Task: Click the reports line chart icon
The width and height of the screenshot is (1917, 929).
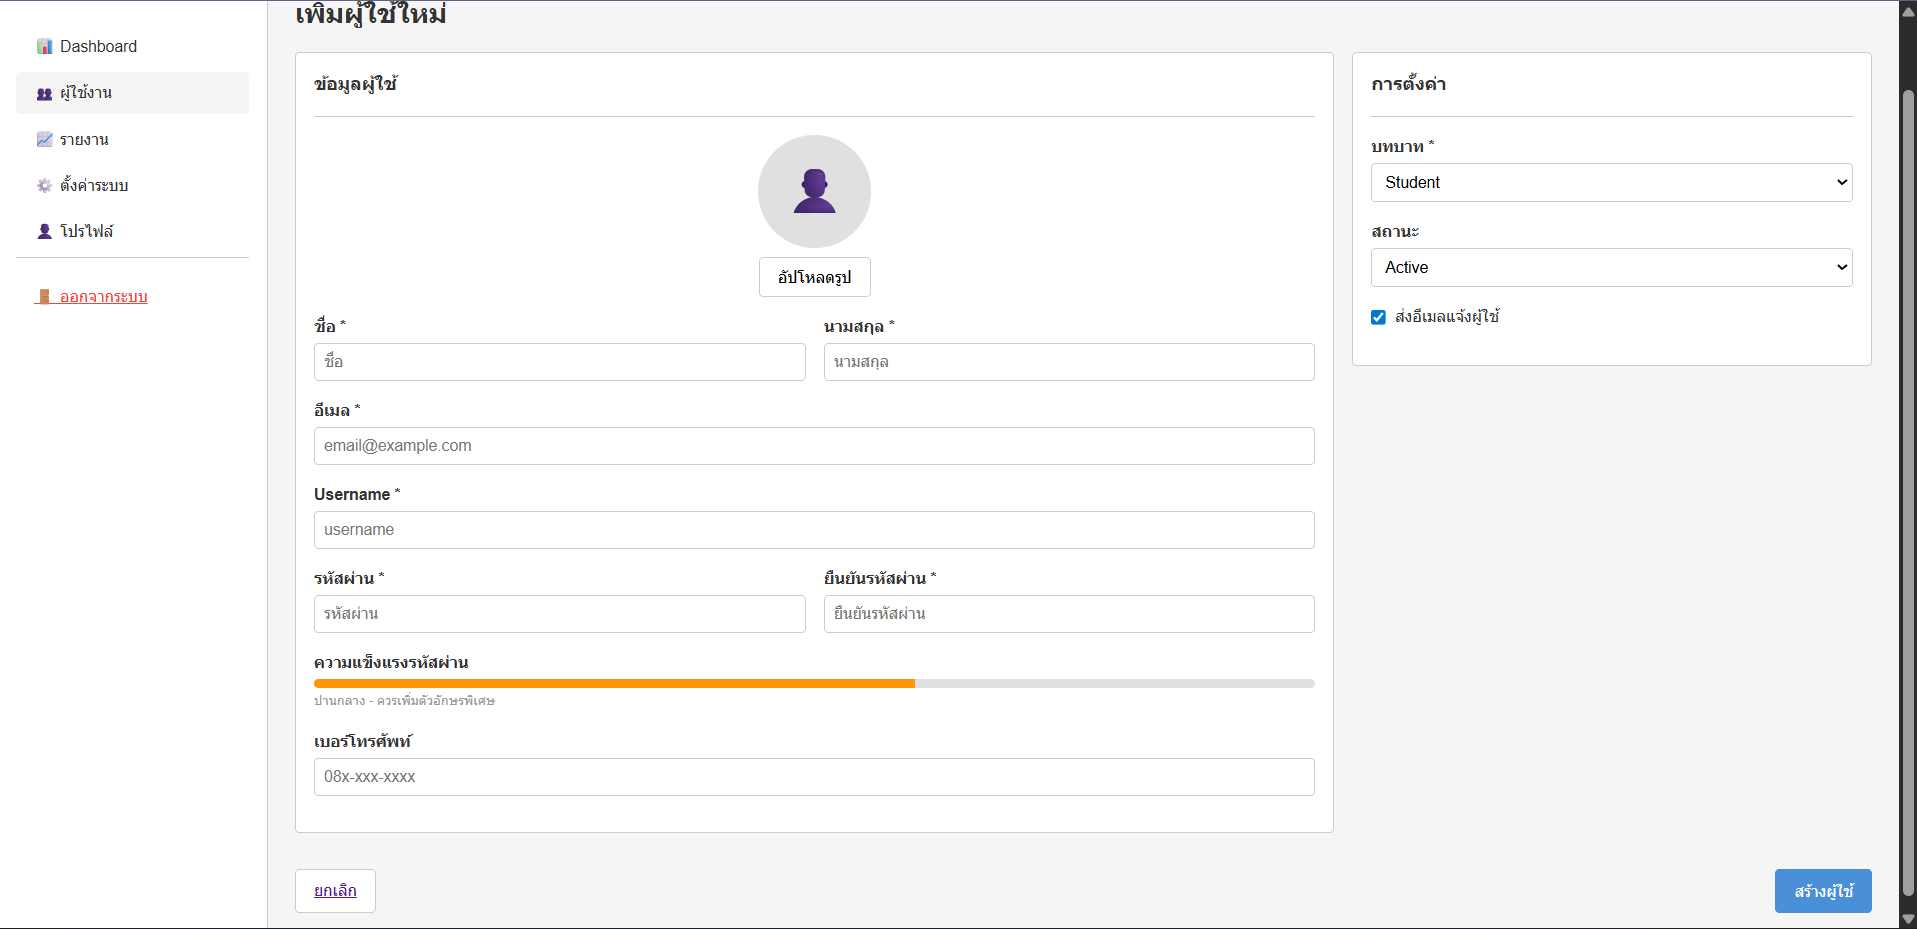Action: pyautogui.click(x=44, y=140)
